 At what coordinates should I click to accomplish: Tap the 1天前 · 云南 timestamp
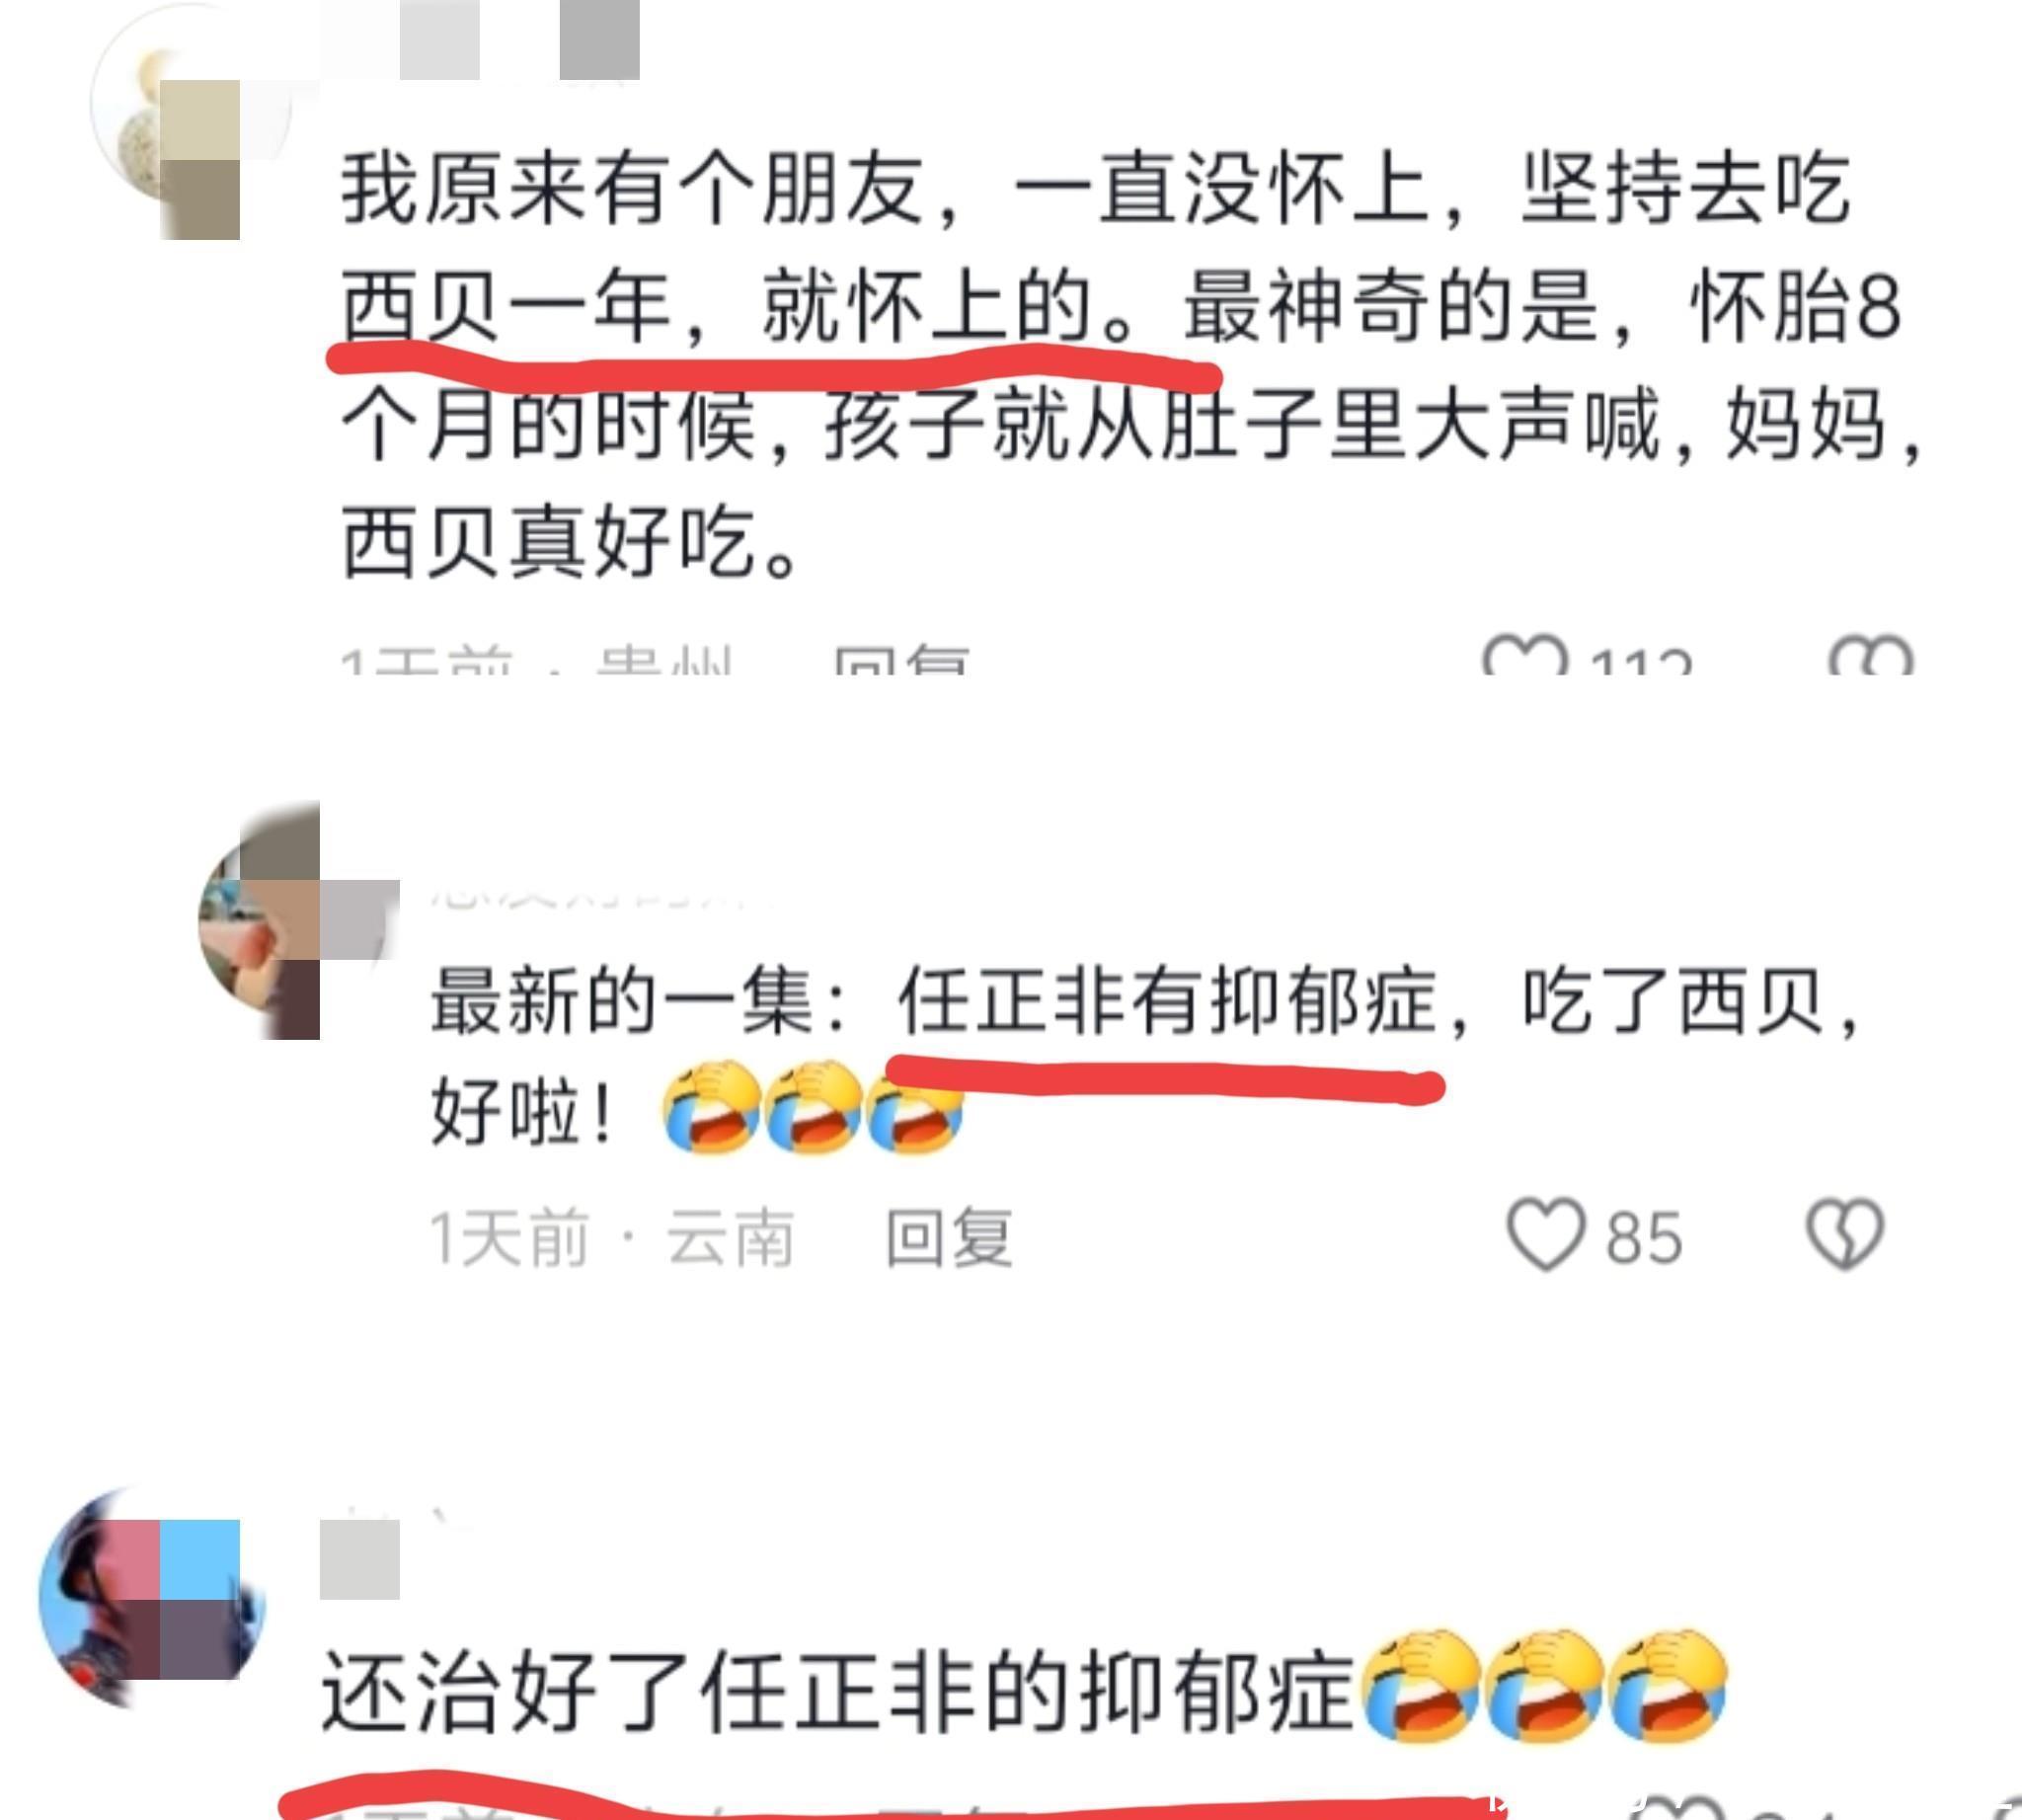pyautogui.click(x=612, y=1237)
